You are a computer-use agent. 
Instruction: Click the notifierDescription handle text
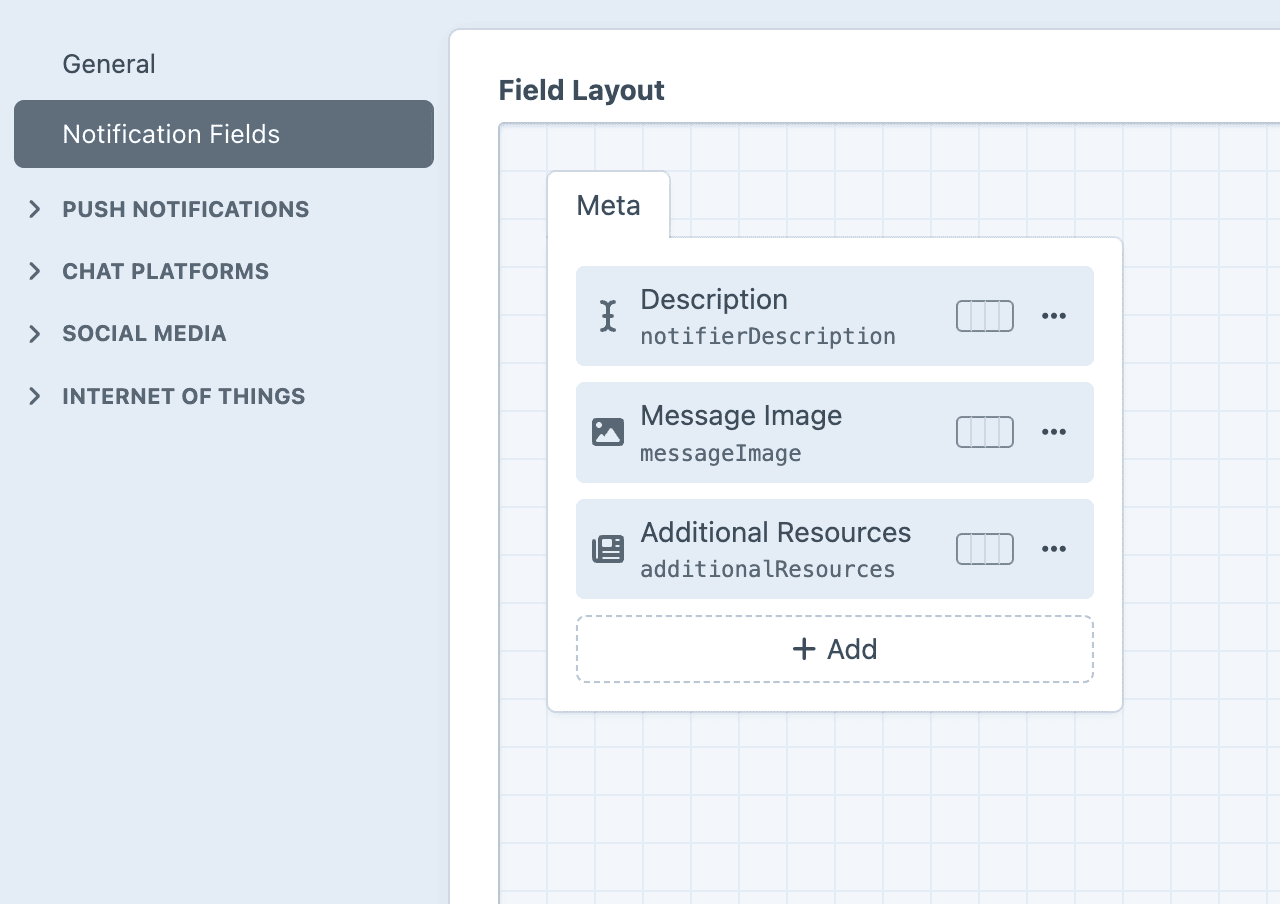[768, 336]
